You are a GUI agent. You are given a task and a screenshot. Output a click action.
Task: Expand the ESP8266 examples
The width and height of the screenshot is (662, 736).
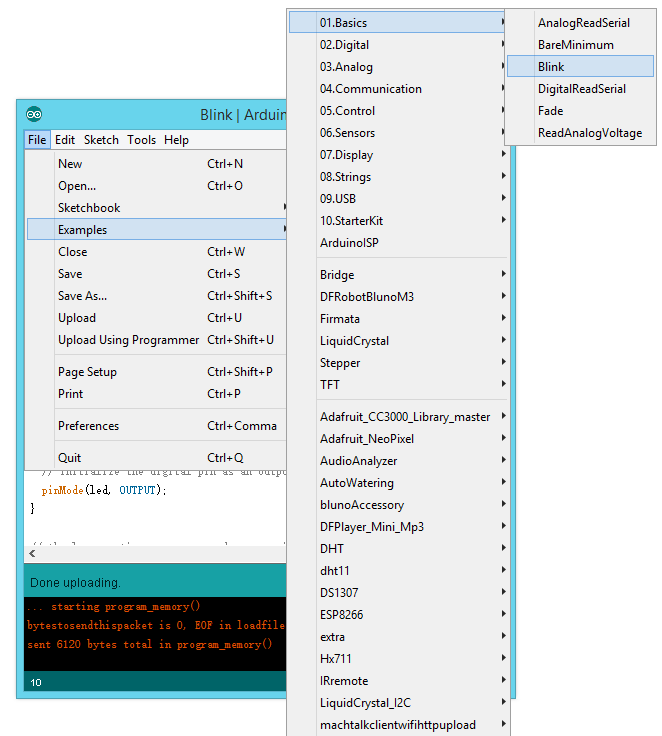point(398,615)
